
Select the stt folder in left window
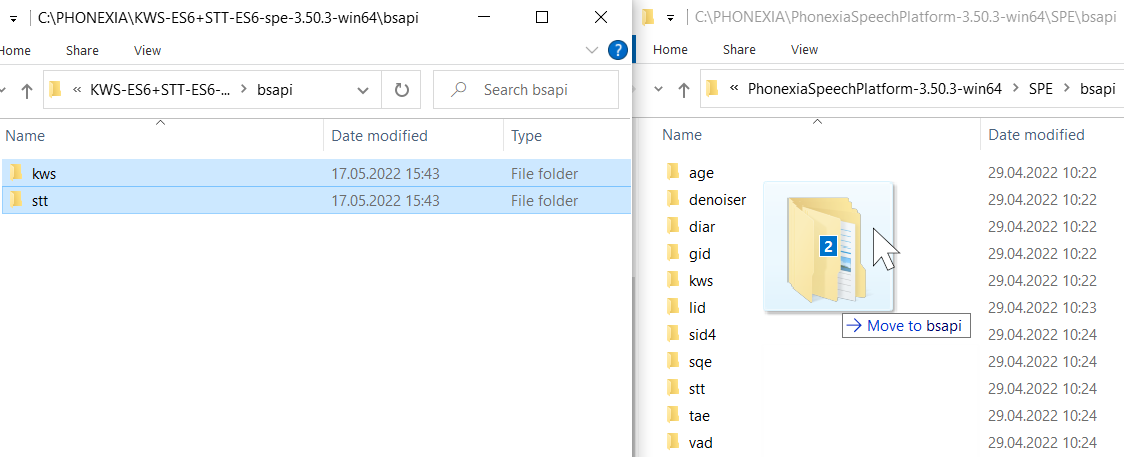pos(316,201)
